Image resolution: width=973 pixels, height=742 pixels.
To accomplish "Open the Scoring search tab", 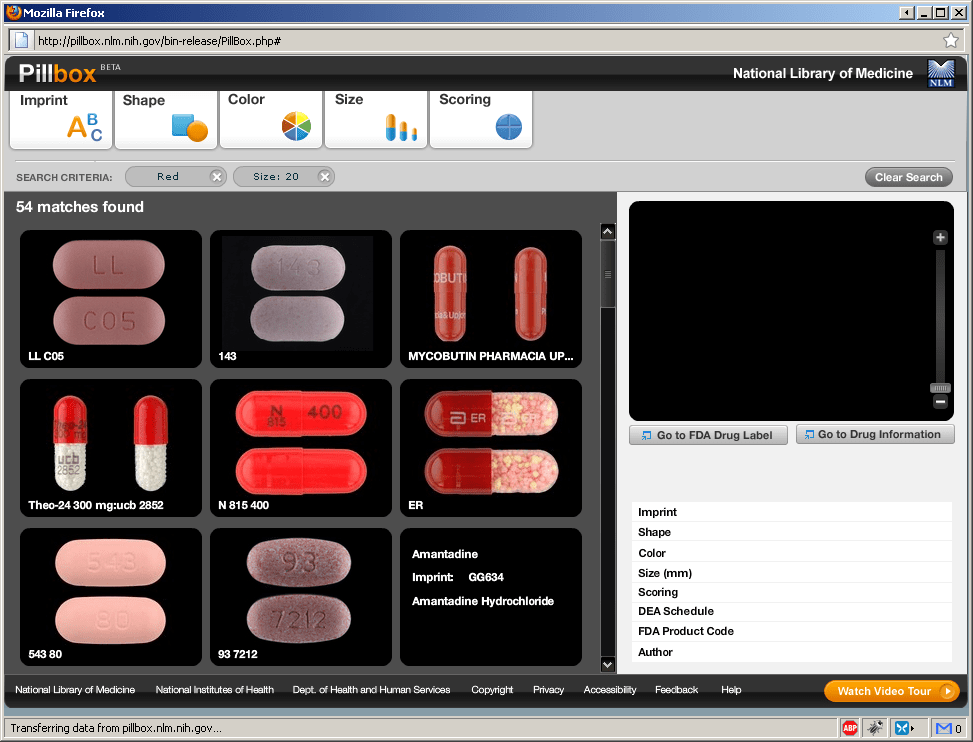I will tap(481, 119).
